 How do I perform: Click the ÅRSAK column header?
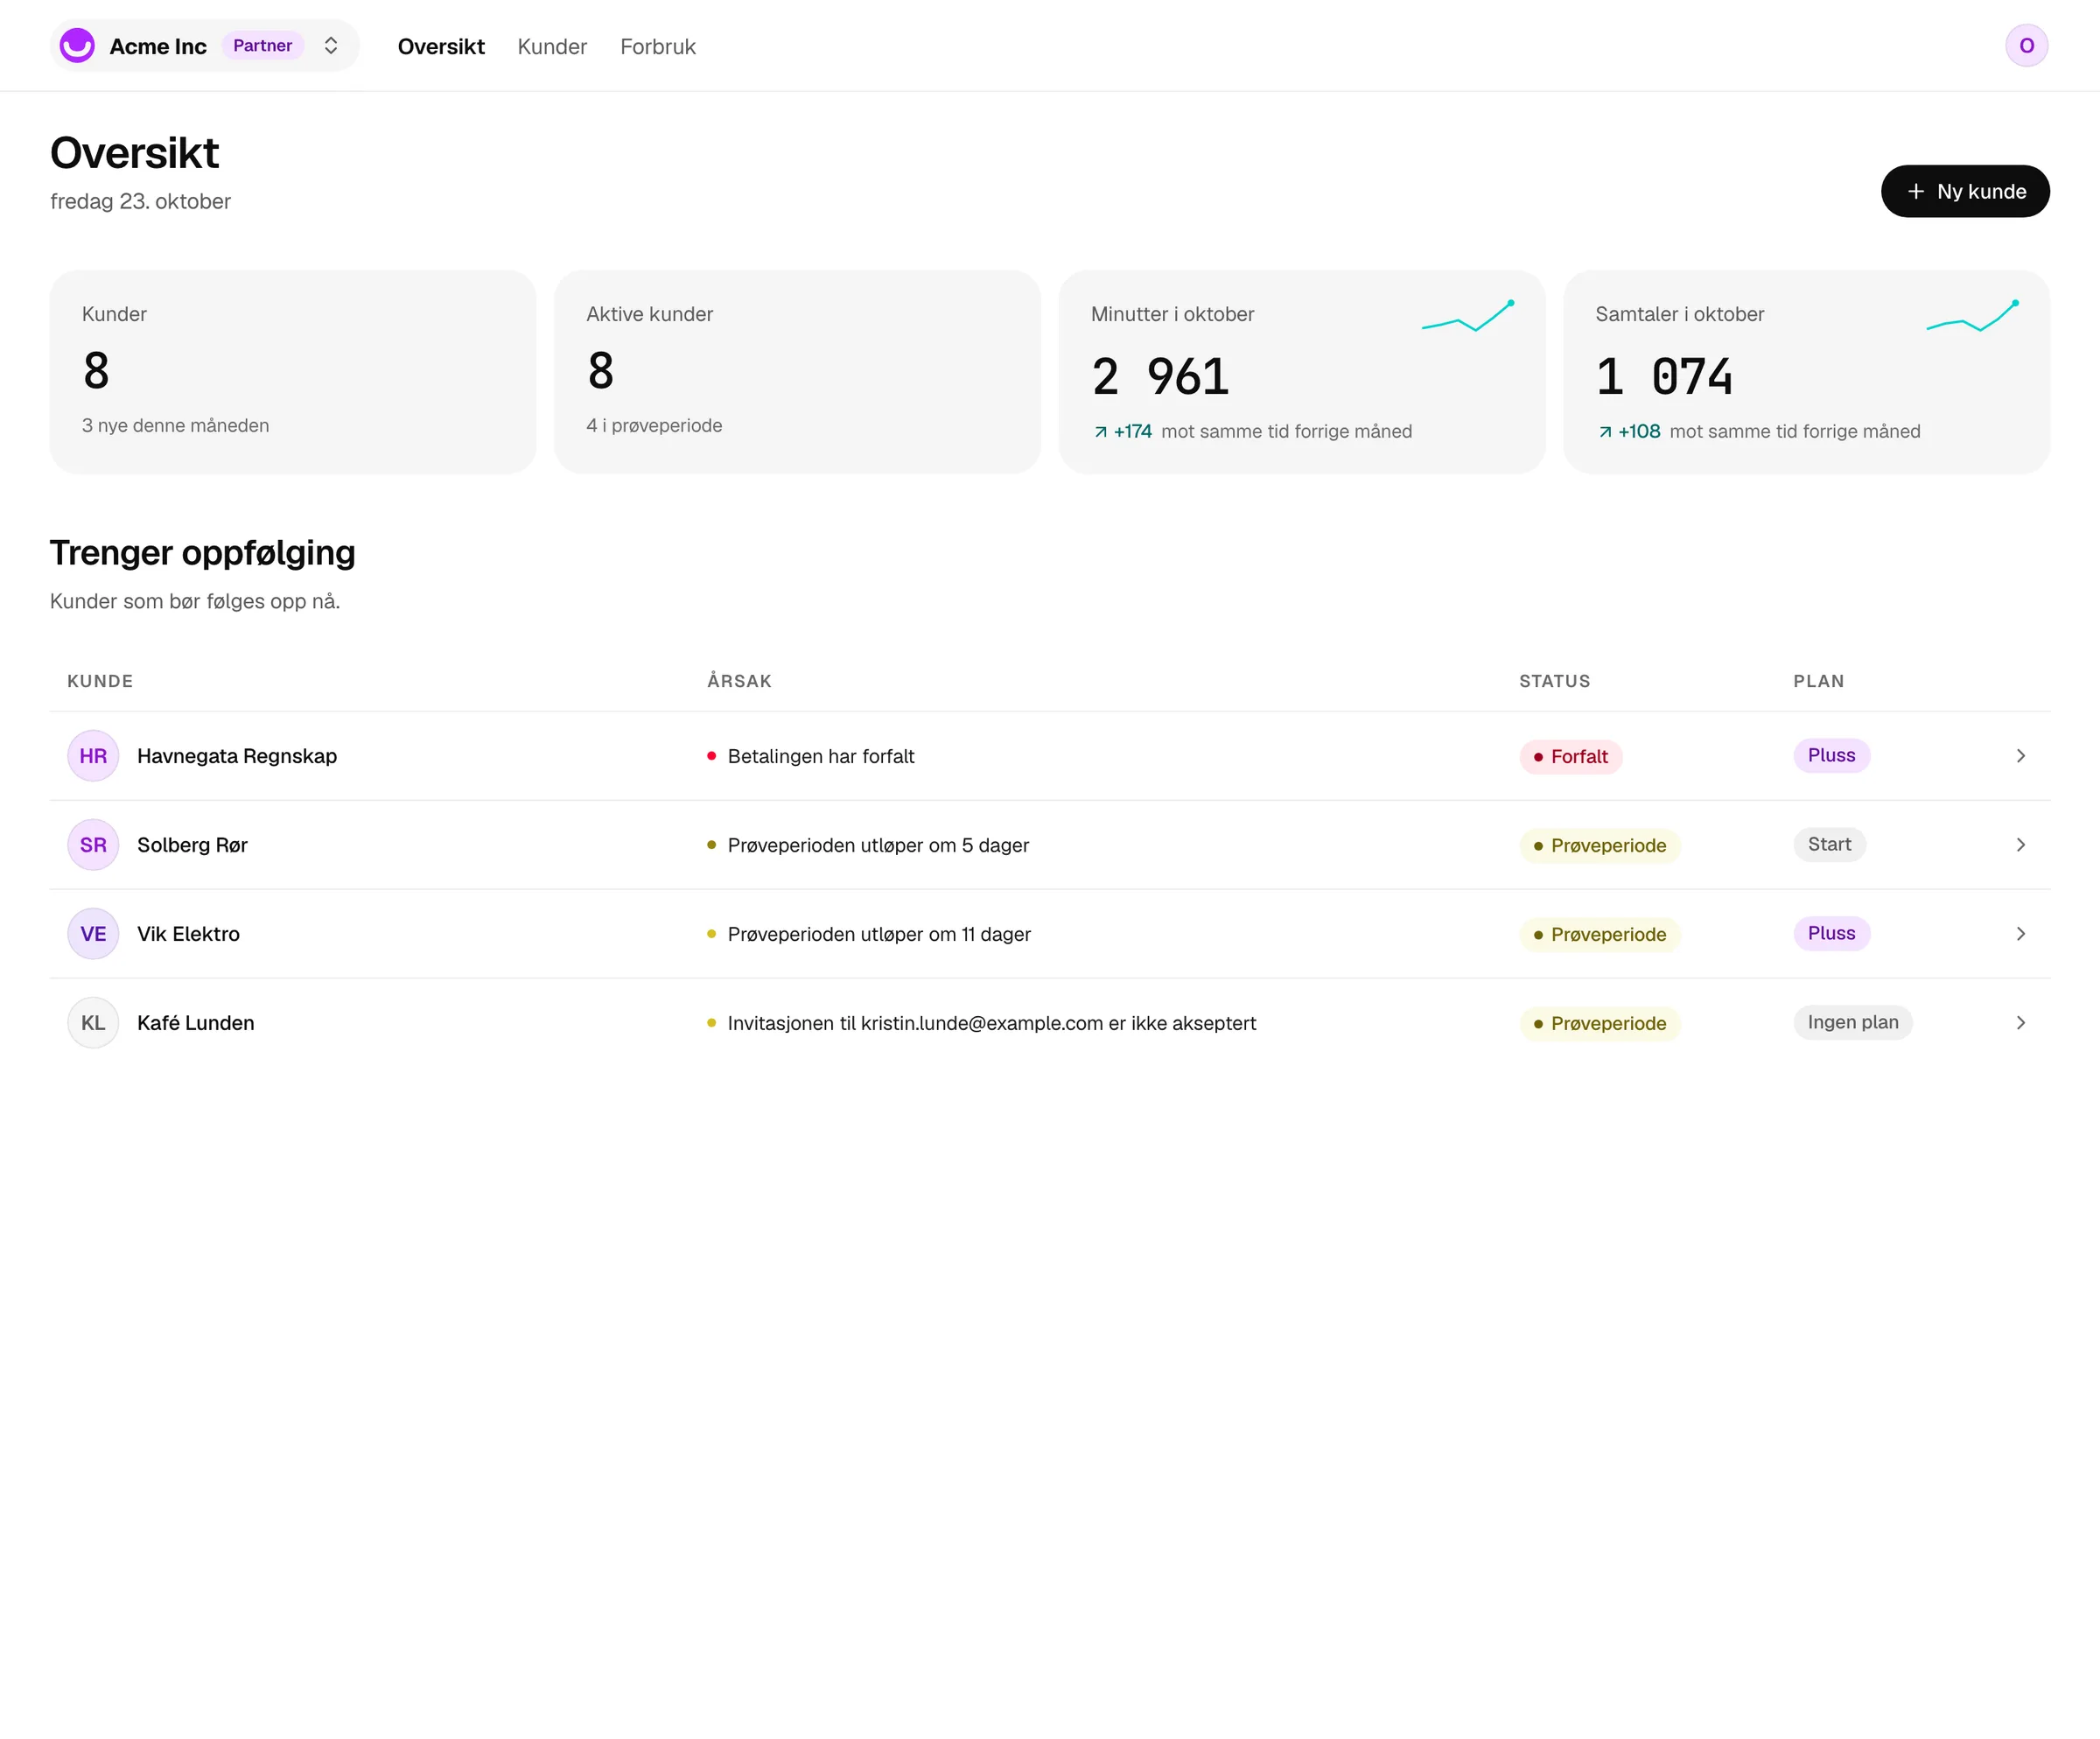pyautogui.click(x=739, y=681)
